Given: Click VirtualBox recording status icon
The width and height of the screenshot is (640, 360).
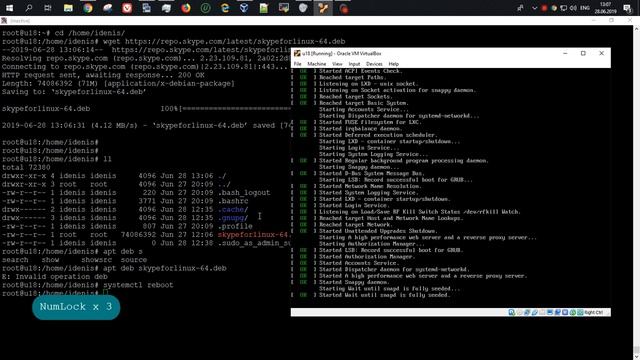Looking at the screenshot, I should pyautogui.click(x=565, y=312).
